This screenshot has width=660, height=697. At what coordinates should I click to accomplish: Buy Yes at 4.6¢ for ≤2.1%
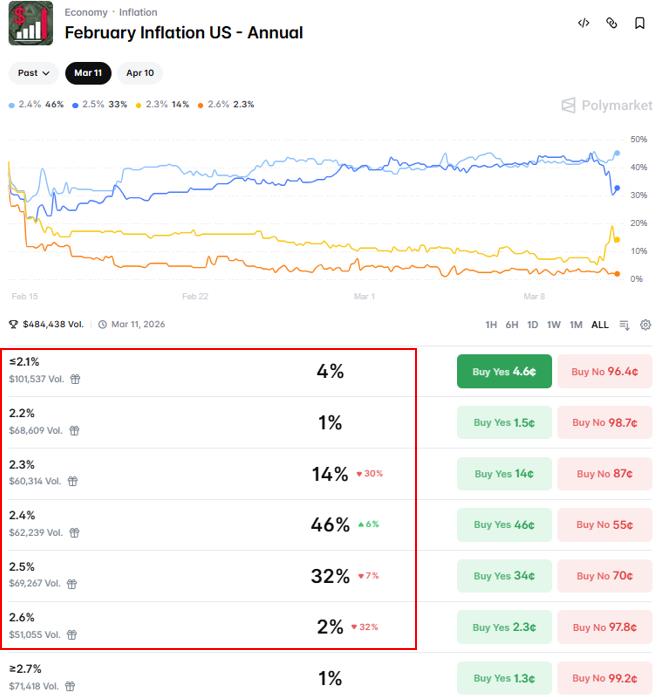pos(504,372)
